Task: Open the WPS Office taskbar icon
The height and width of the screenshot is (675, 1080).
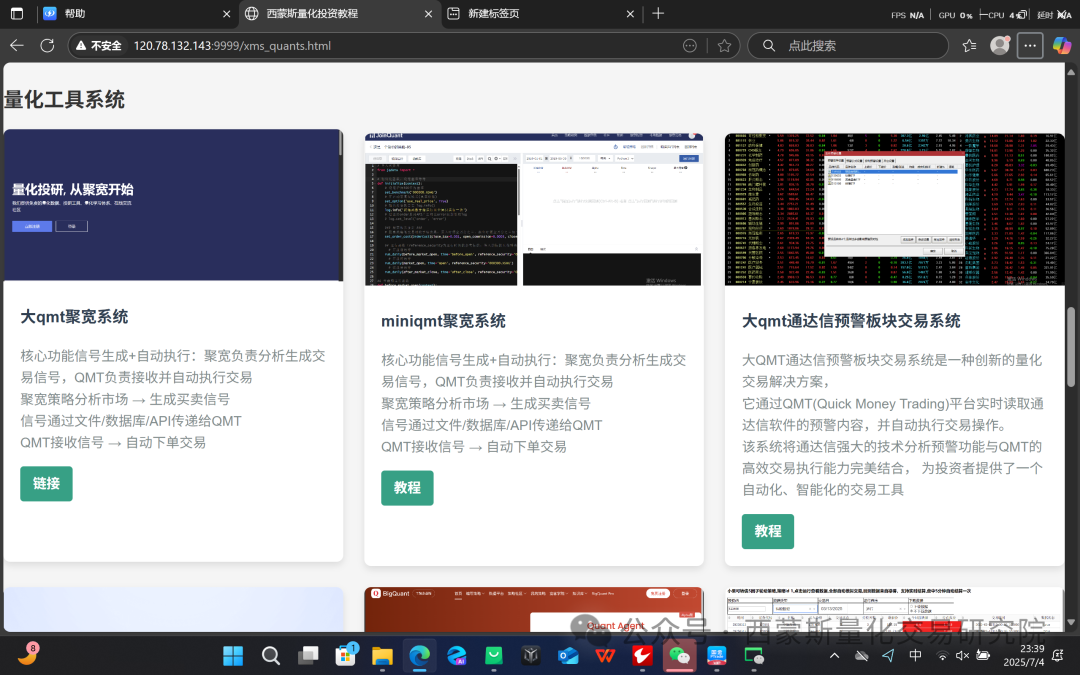Action: click(x=605, y=656)
